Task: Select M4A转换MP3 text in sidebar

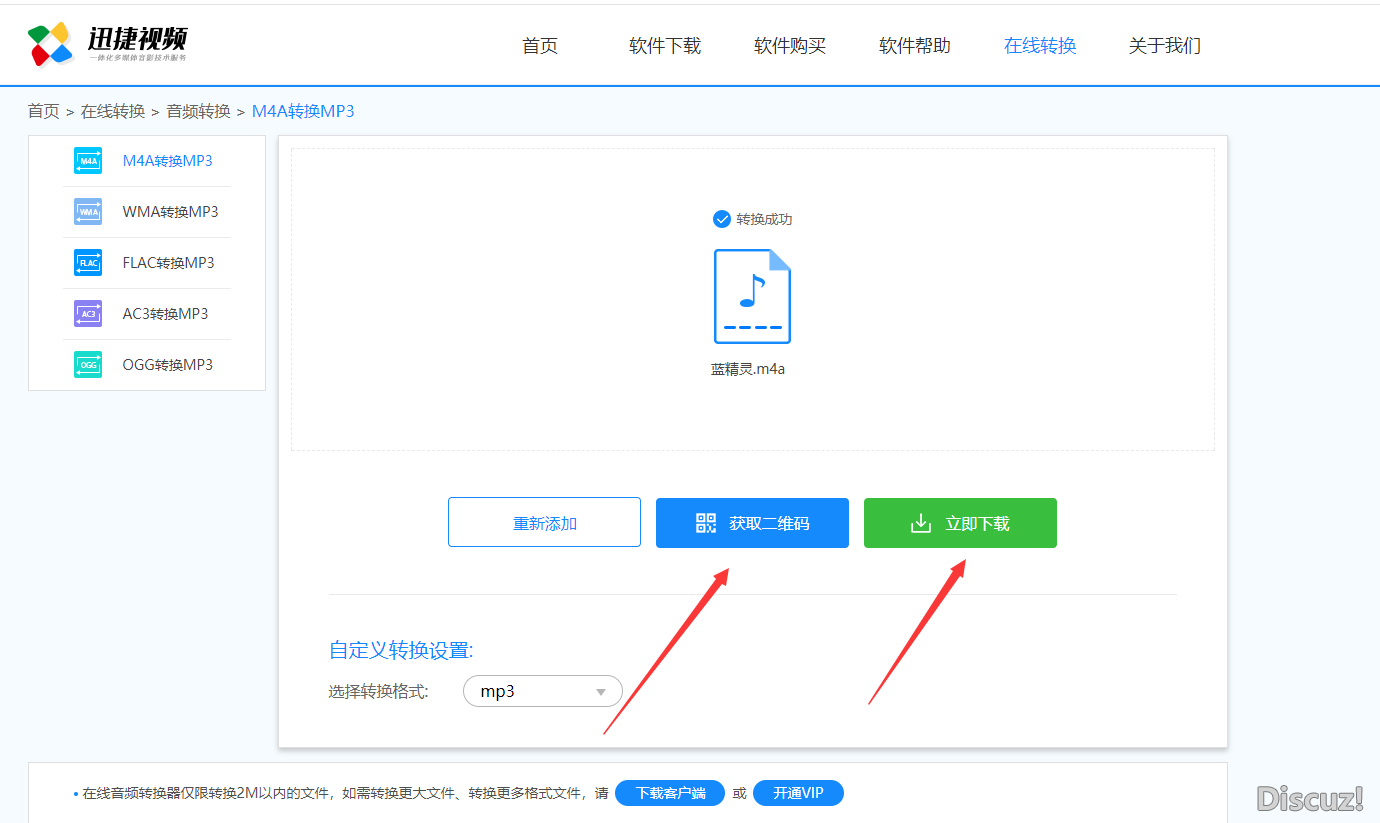Action: [167, 160]
